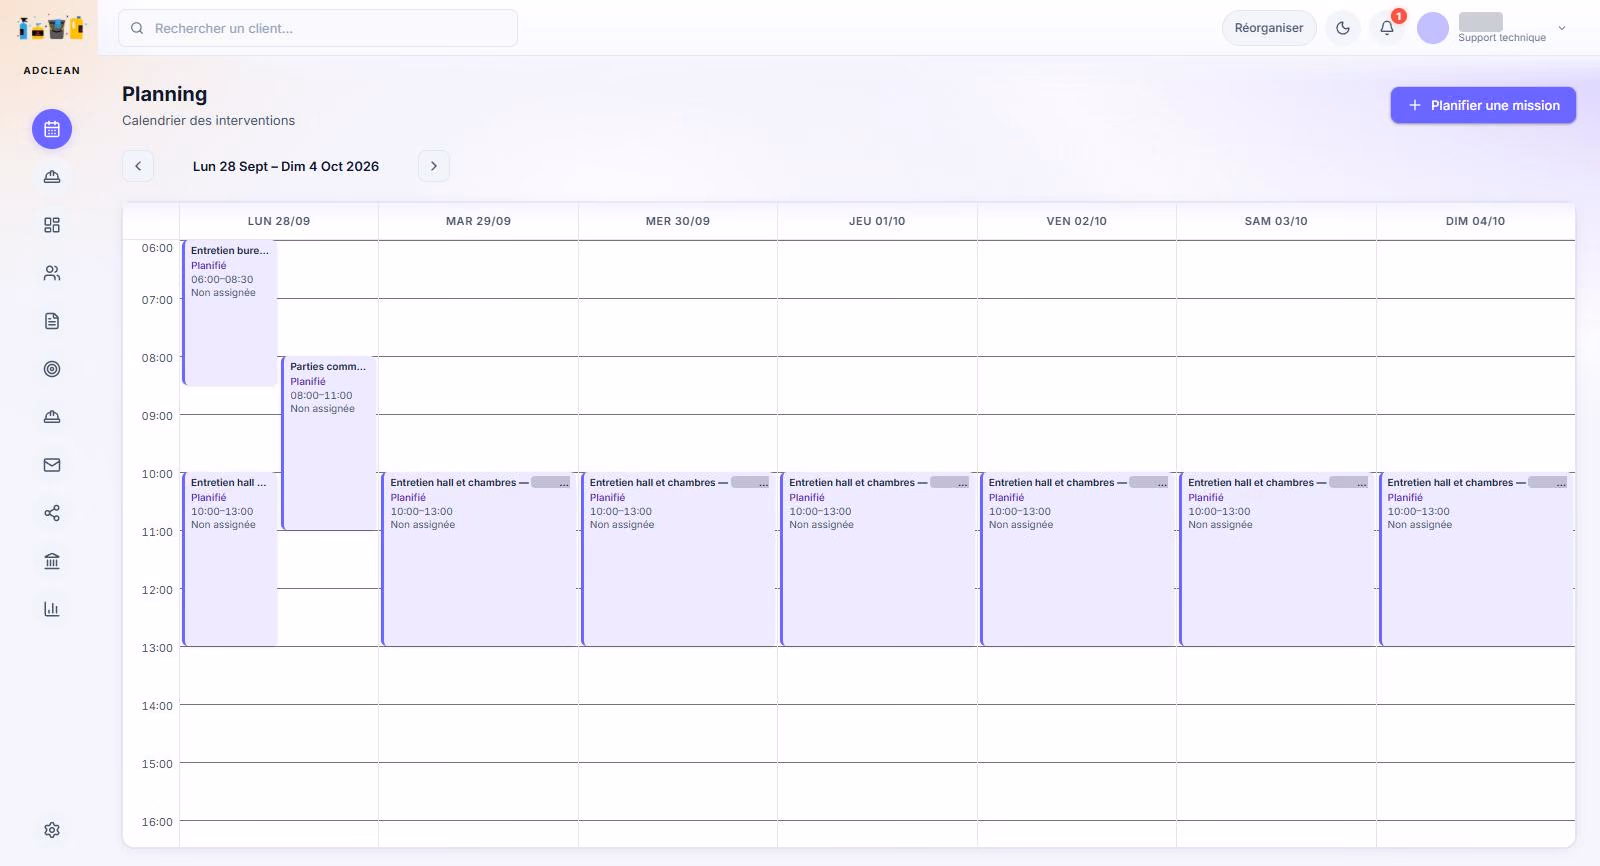Open Friday's Entretien hall et chambres mission
The width and height of the screenshot is (1600, 866).
coord(1077,559)
